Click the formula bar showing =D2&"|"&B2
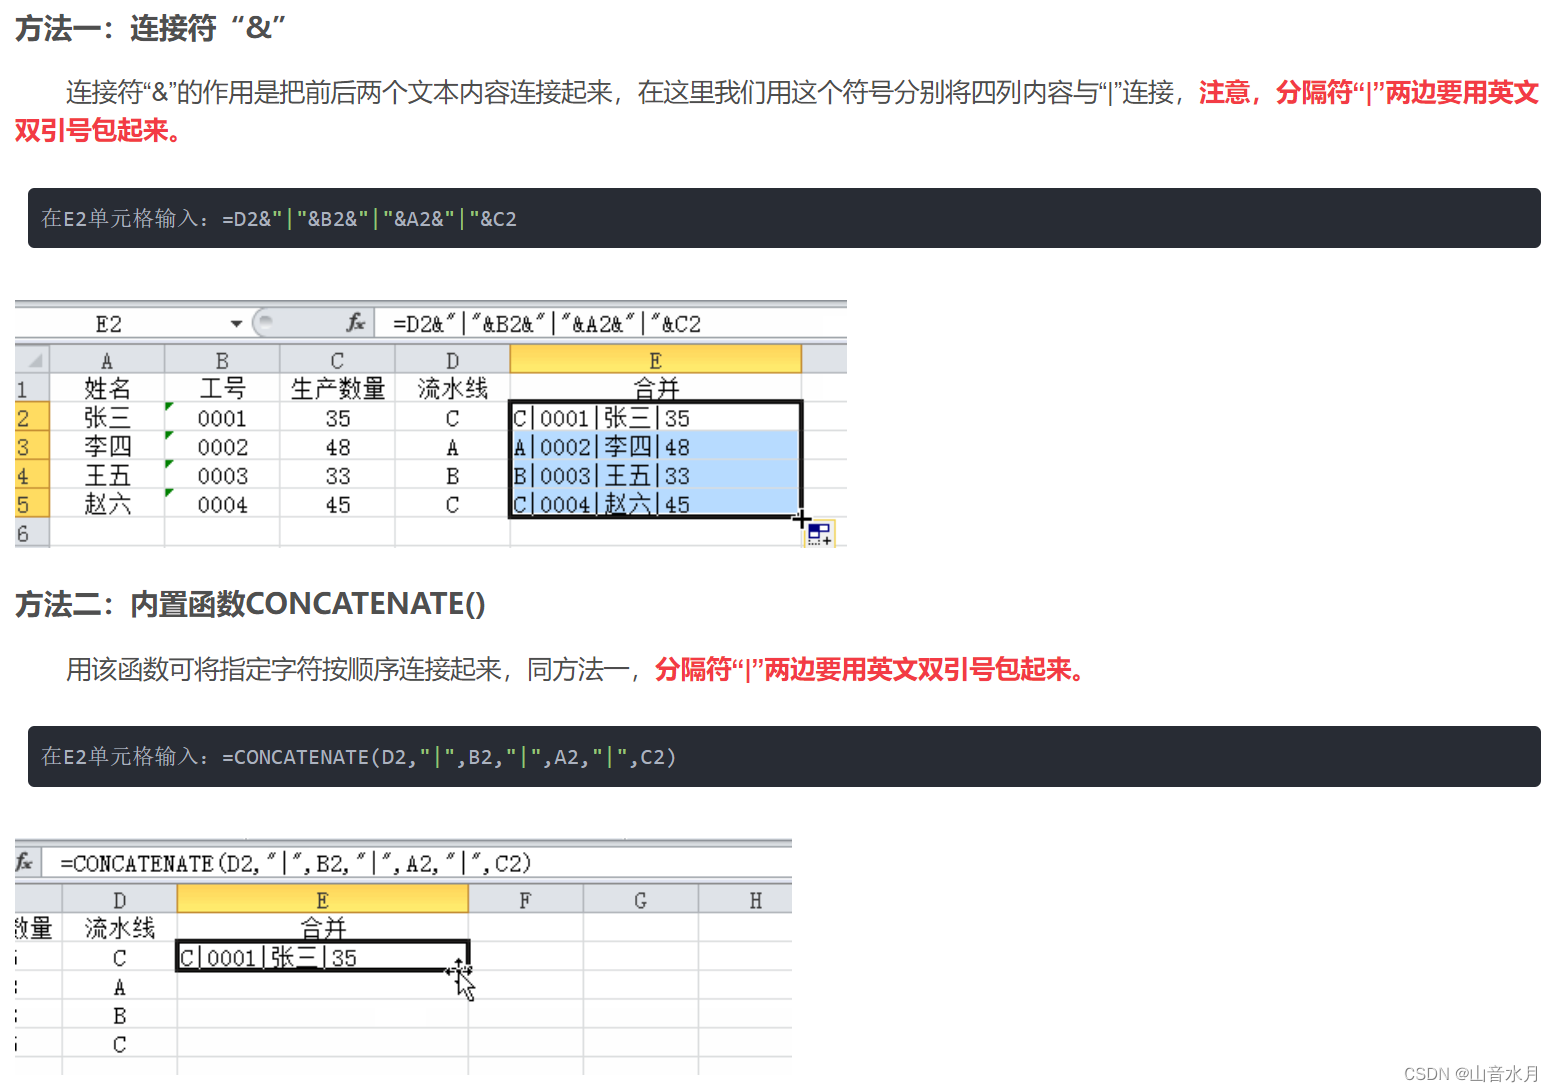 610,324
